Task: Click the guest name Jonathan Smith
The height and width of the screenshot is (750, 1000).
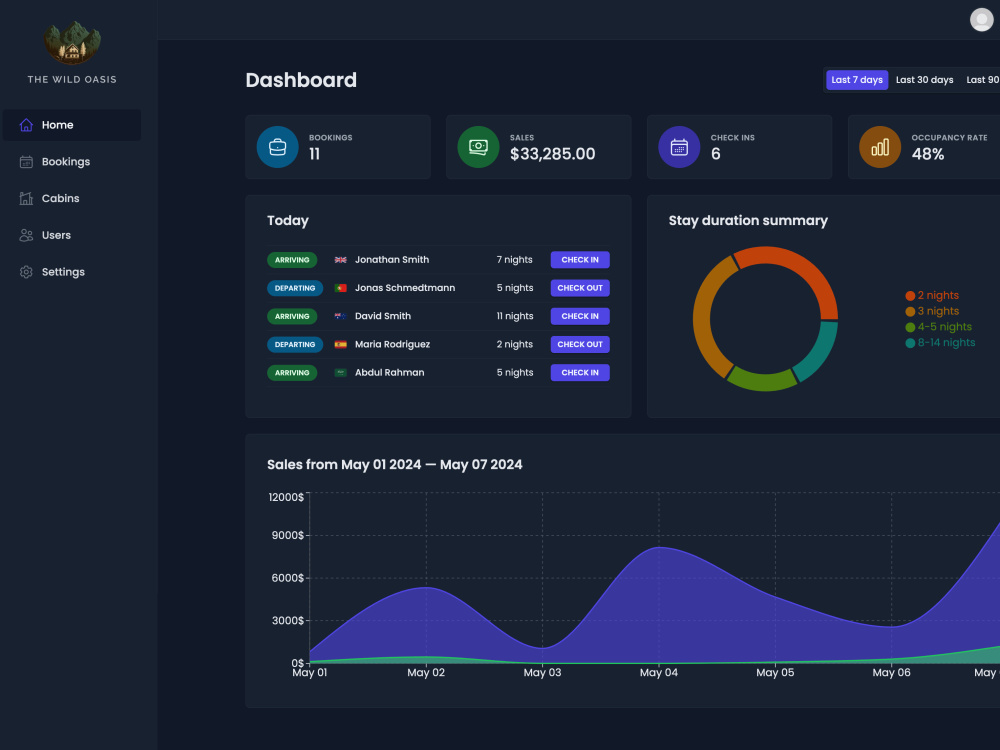Action: [x=392, y=260]
